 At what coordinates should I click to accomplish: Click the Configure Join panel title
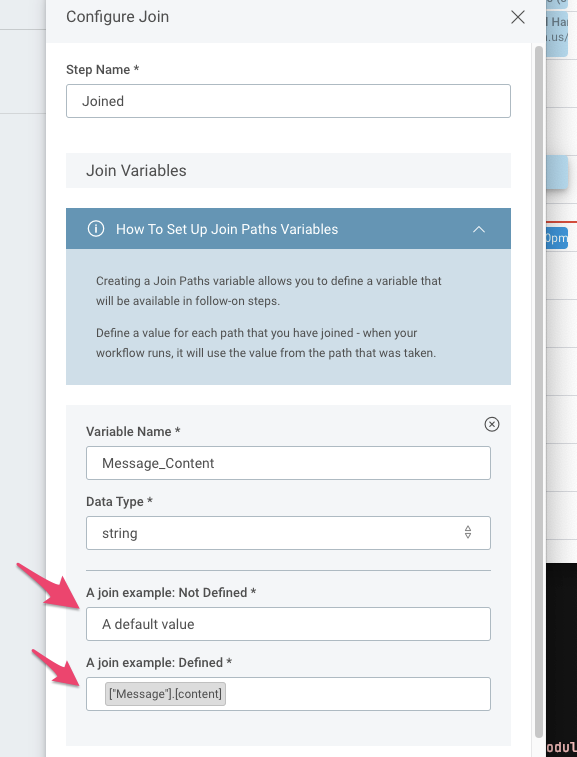click(x=117, y=16)
